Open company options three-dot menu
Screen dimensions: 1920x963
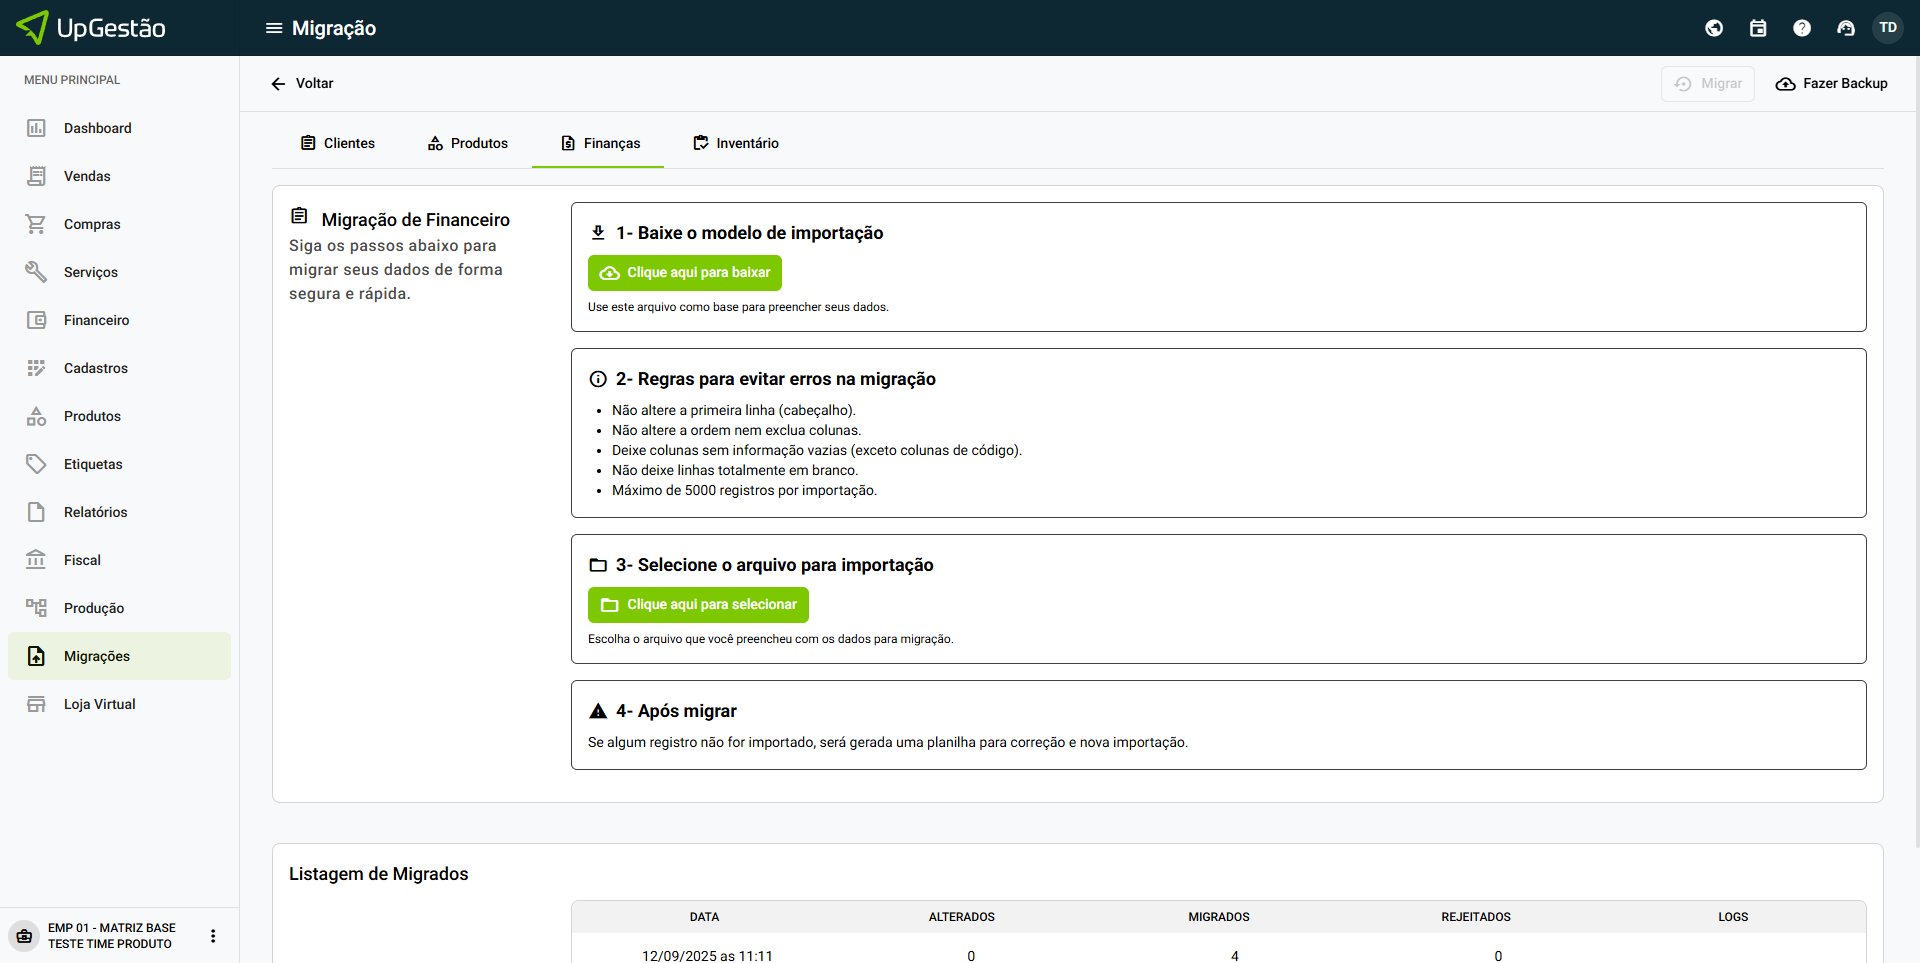212,936
